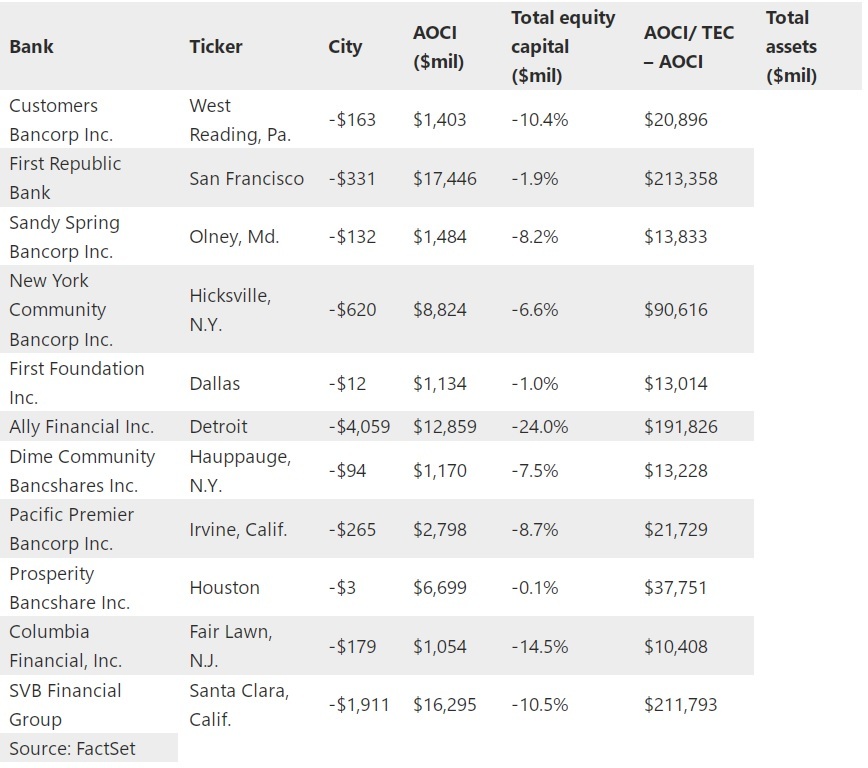Click the Total equity capital header
868x768 pixels.
point(563,46)
